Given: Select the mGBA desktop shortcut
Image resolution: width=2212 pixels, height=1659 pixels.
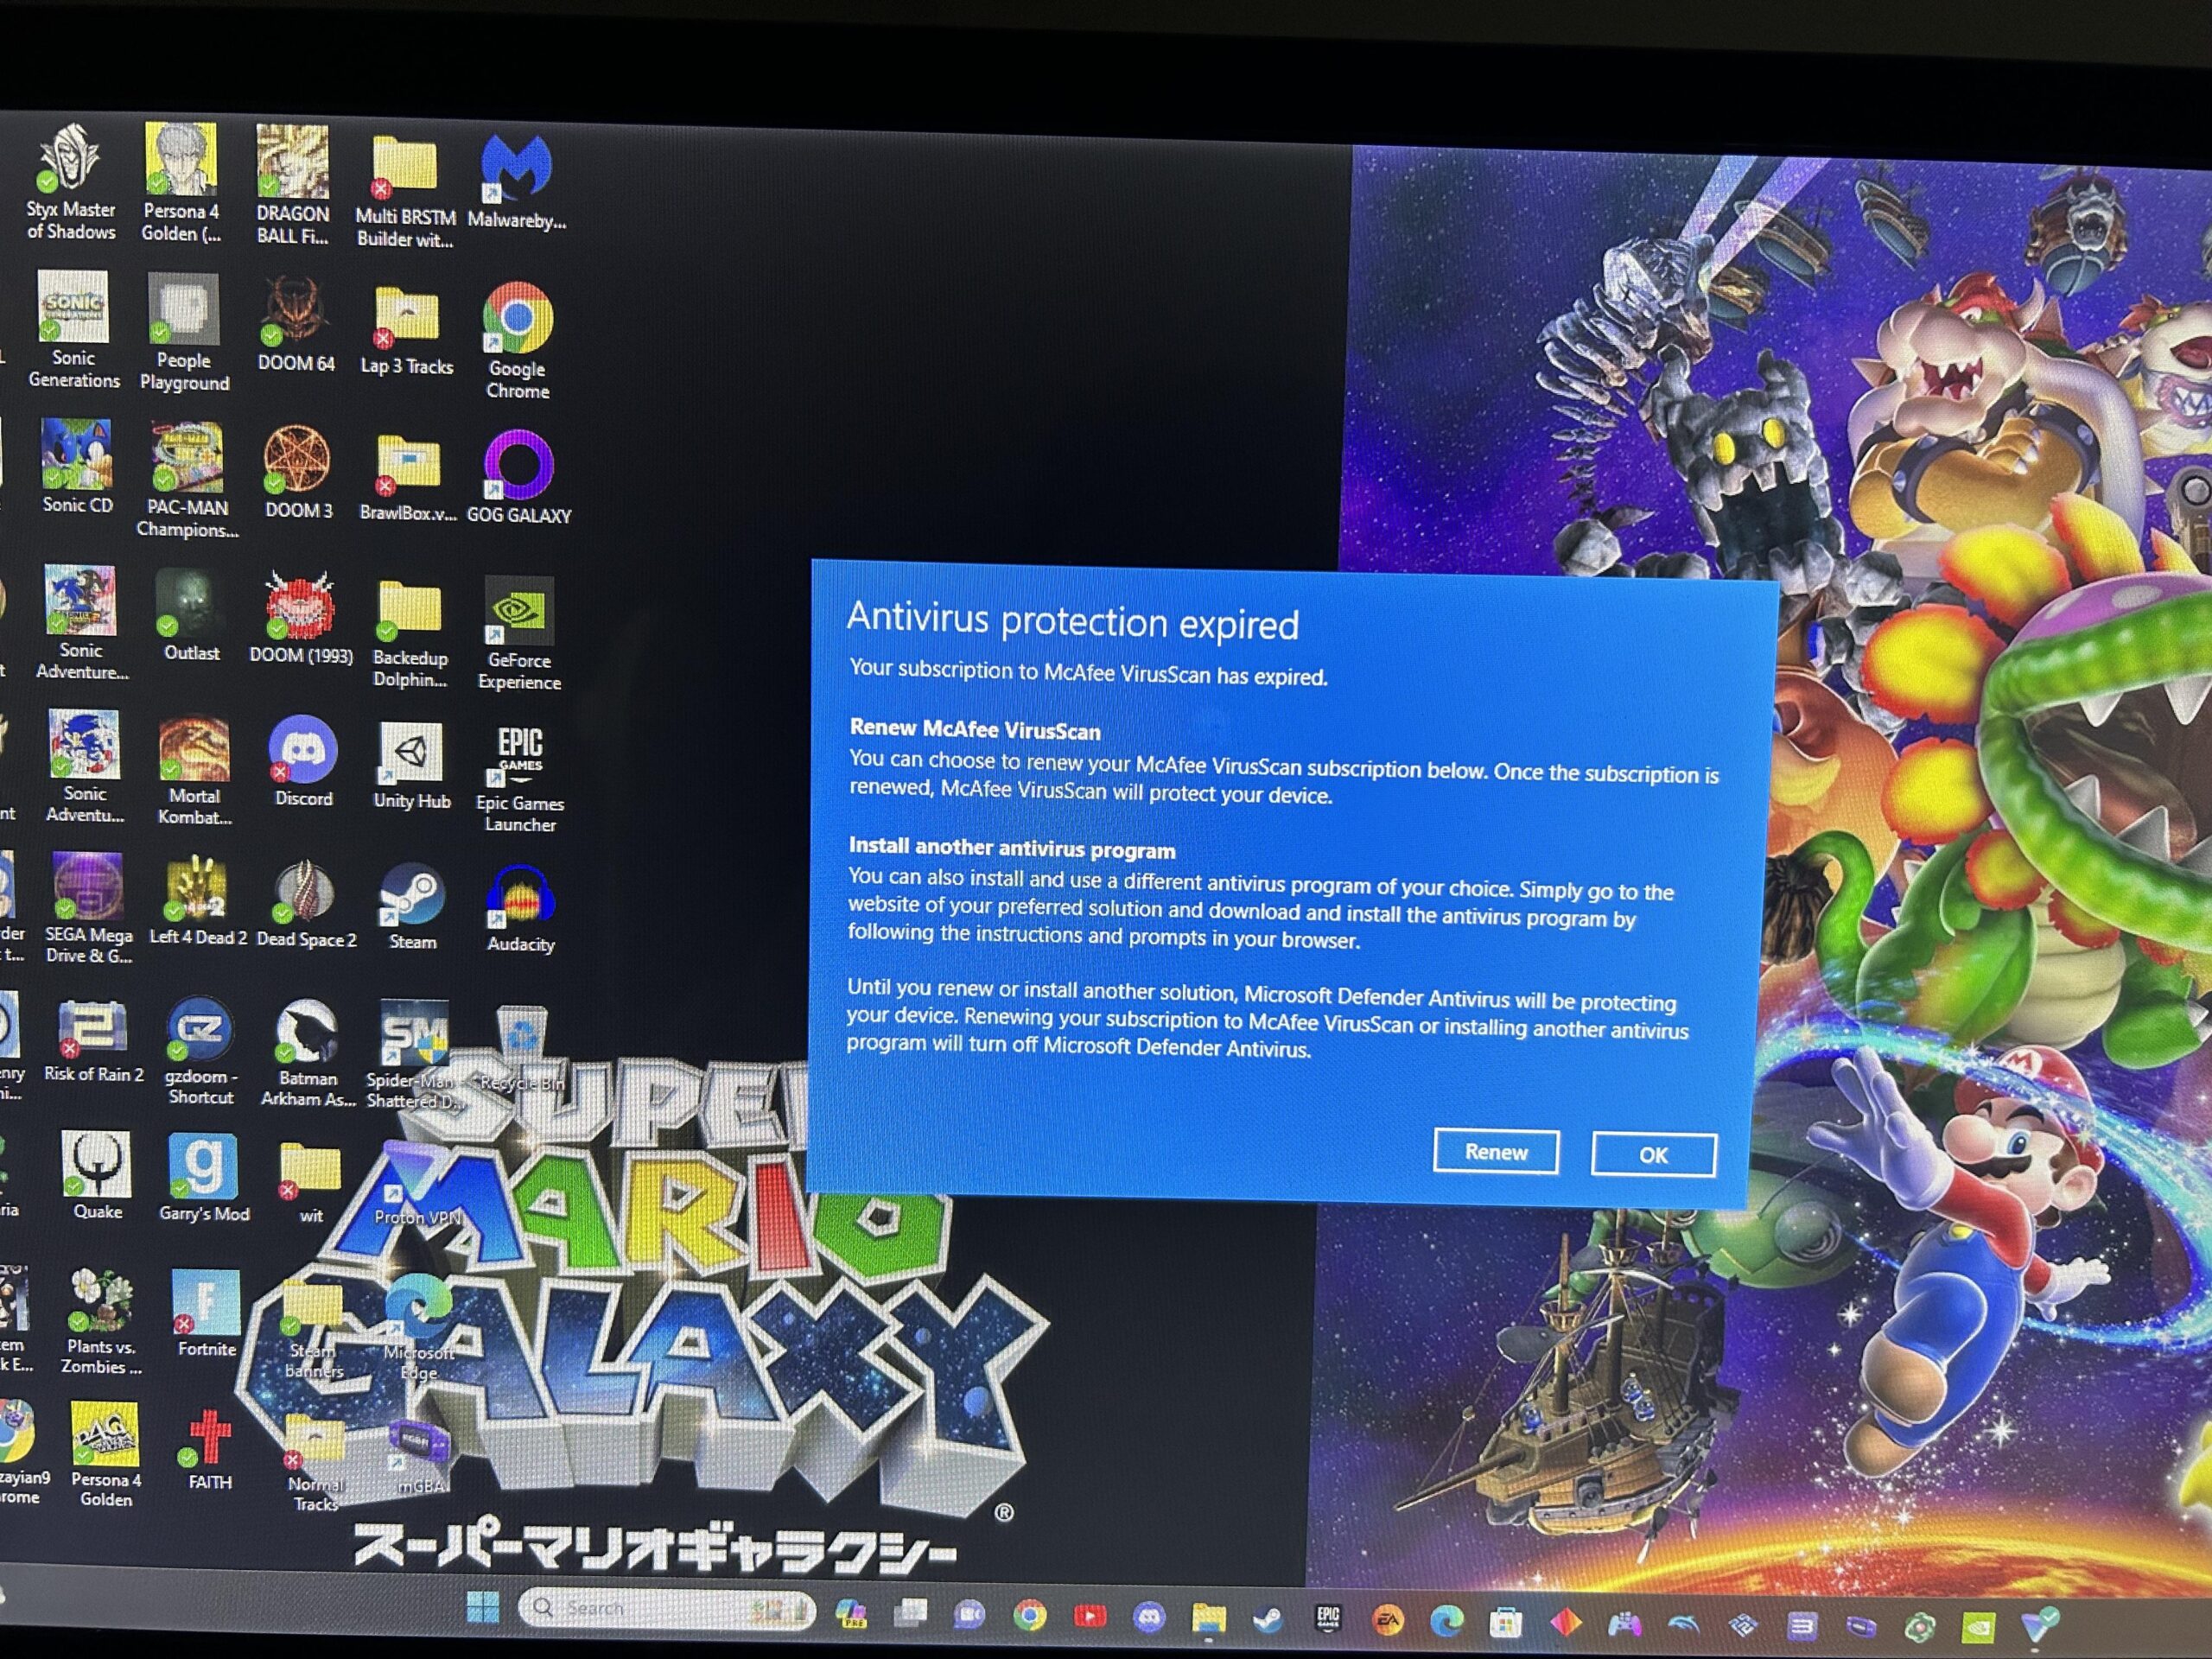Looking at the screenshot, I should [x=420, y=1456].
